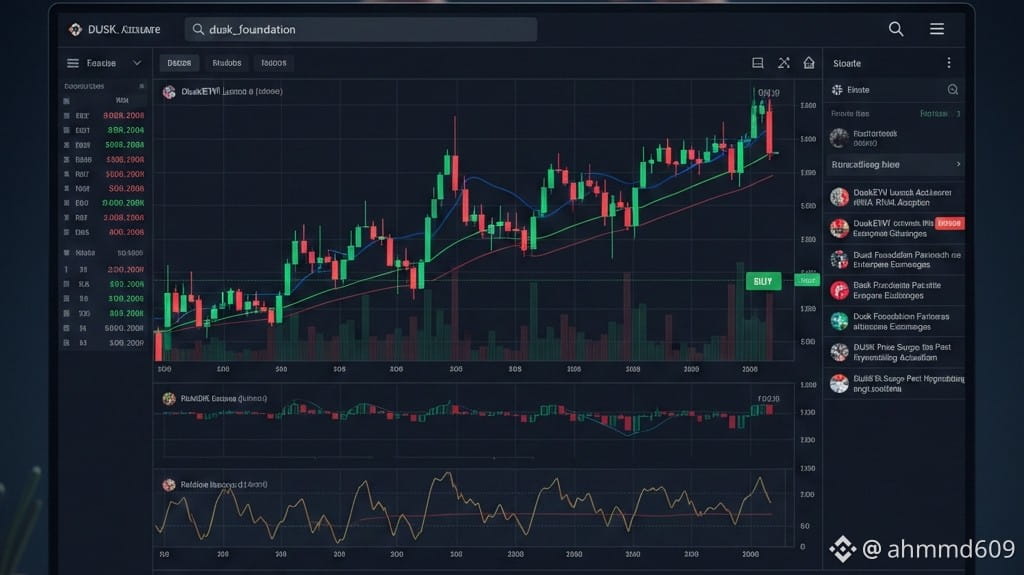Toggle the square marker of the 200.2008 row
The height and width of the screenshot is (575, 1024).
67,269
